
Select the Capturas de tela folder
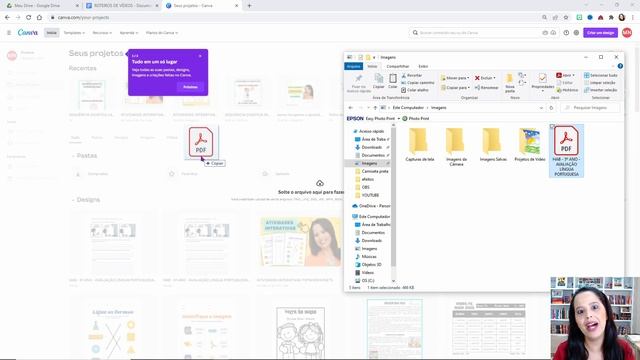pyautogui.click(x=419, y=145)
